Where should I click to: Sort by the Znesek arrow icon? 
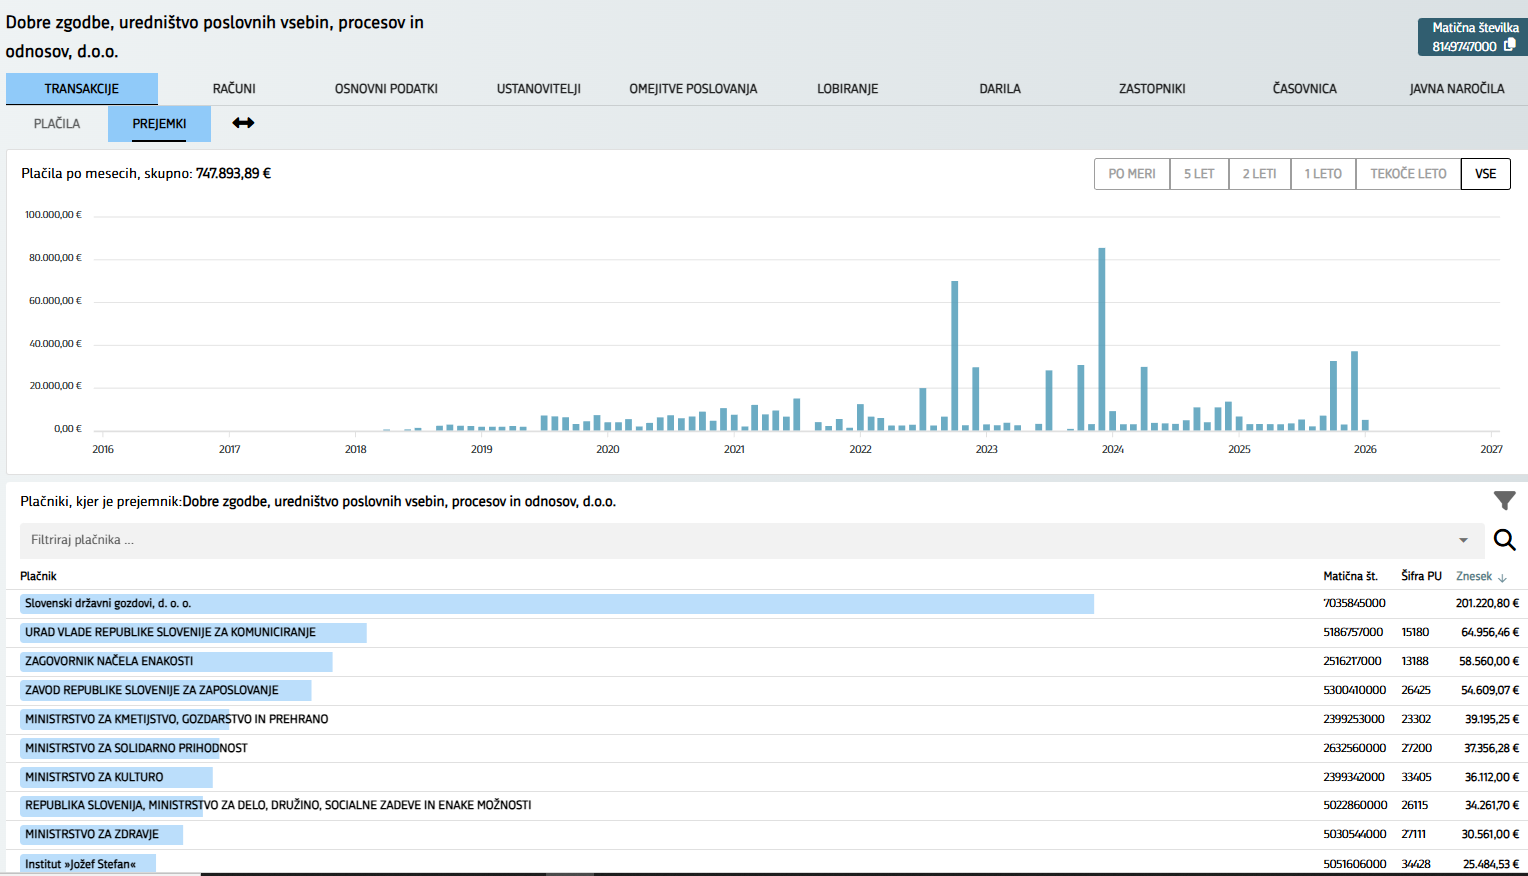[1502, 578]
